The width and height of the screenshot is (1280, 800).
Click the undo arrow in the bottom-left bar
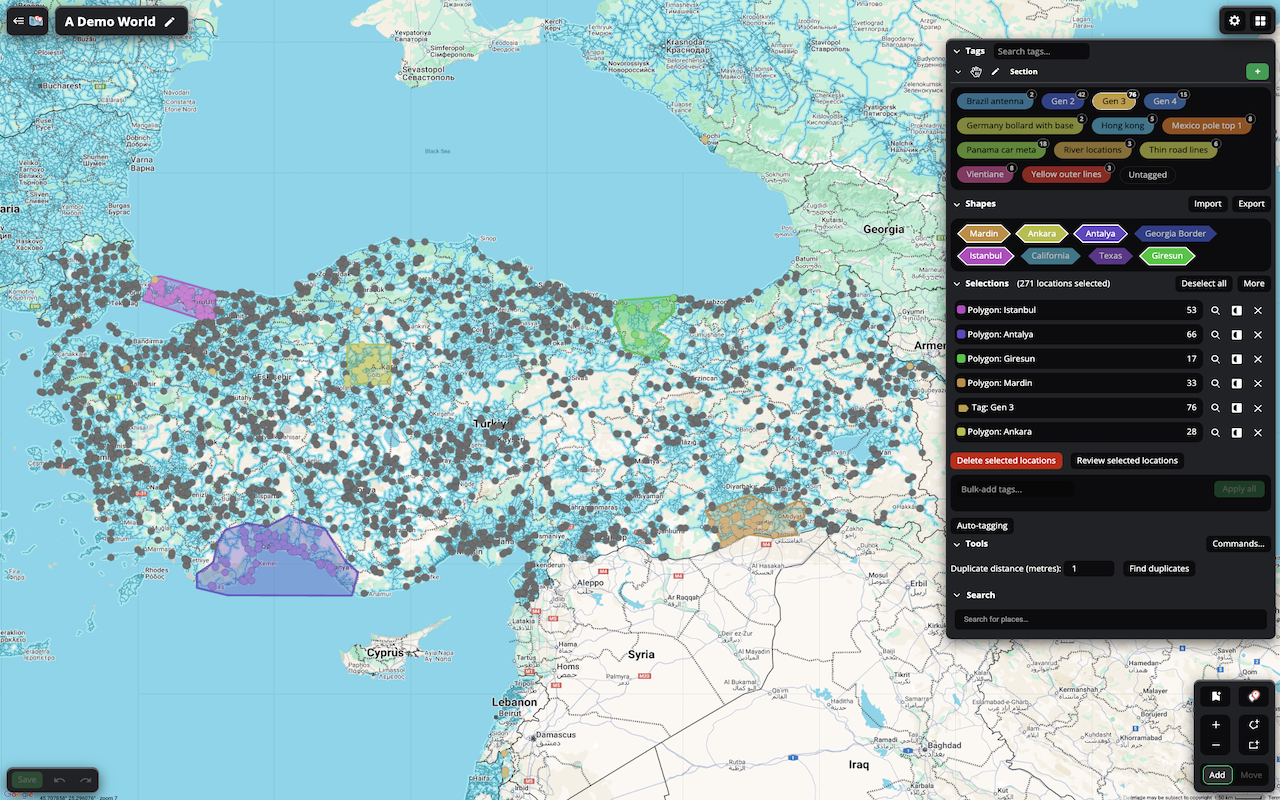(60, 780)
